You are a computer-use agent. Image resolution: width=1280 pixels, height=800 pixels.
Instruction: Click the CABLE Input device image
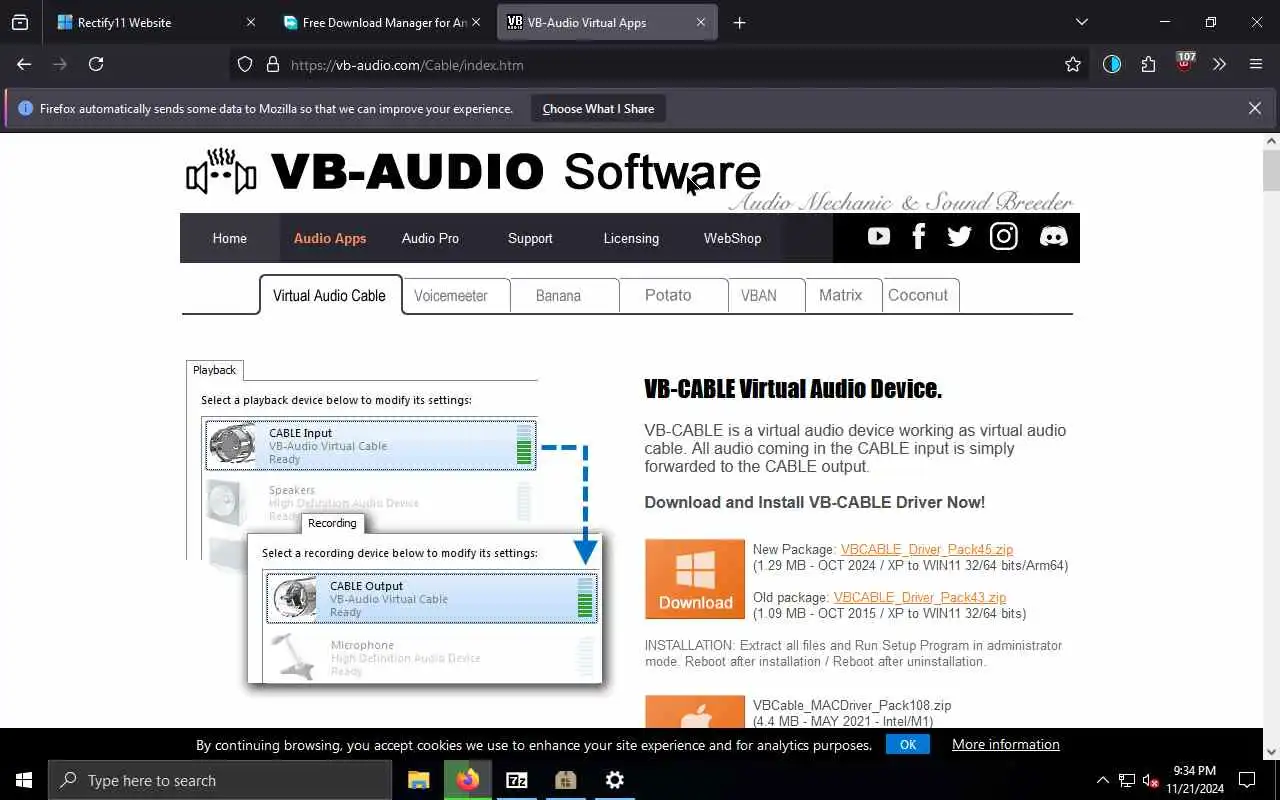(232, 445)
